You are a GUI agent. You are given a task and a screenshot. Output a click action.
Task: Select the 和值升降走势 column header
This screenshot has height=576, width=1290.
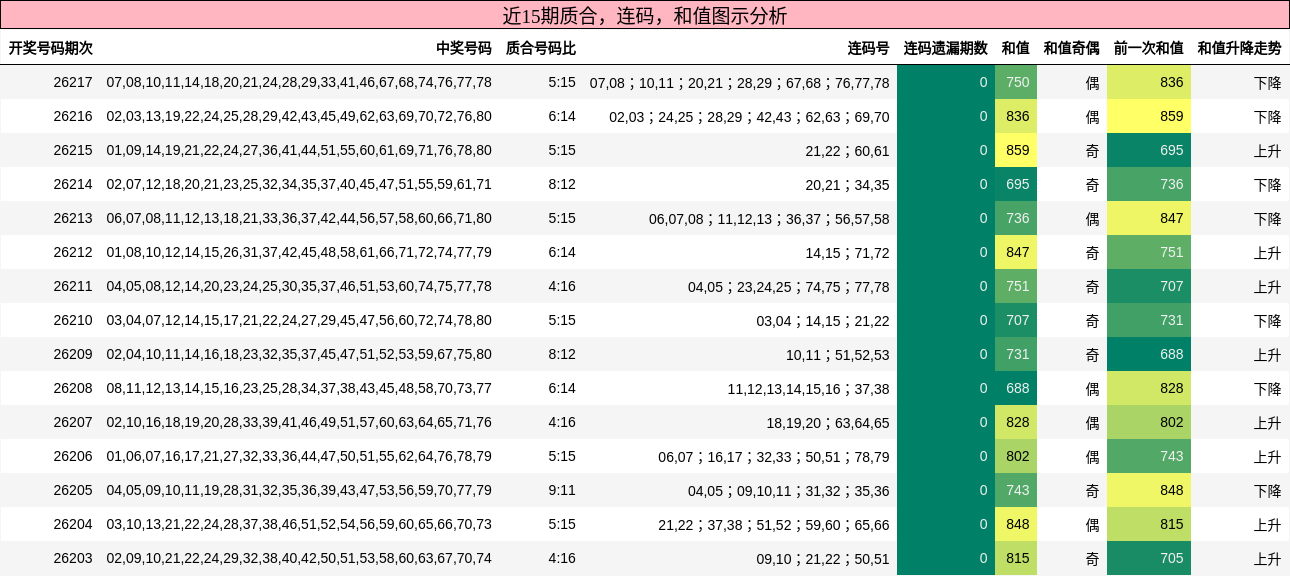point(1240,48)
